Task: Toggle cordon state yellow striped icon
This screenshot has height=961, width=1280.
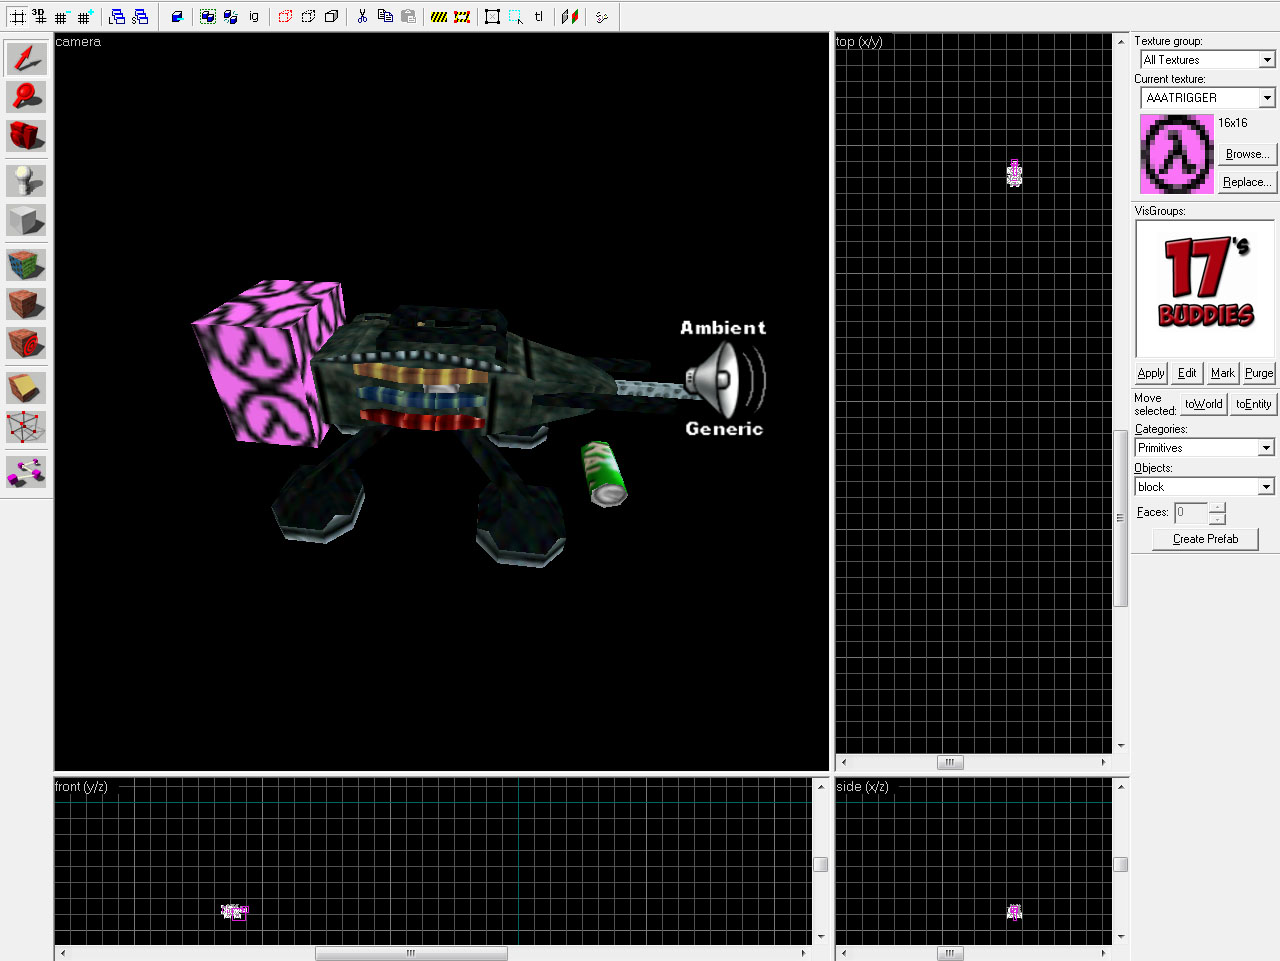Action: pyautogui.click(x=439, y=16)
